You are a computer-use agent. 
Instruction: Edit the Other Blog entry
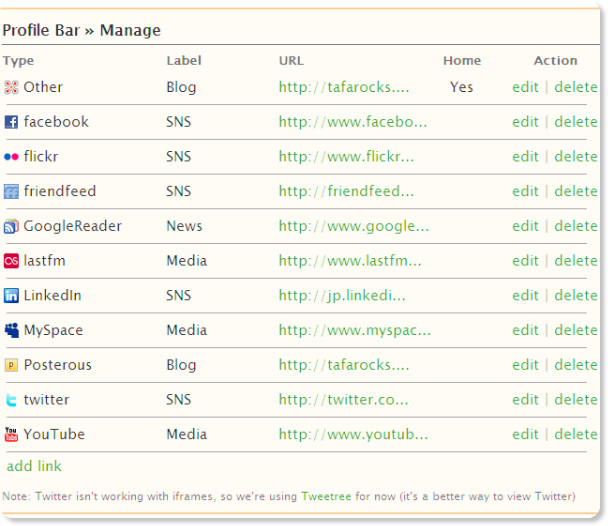tap(525, 87)
